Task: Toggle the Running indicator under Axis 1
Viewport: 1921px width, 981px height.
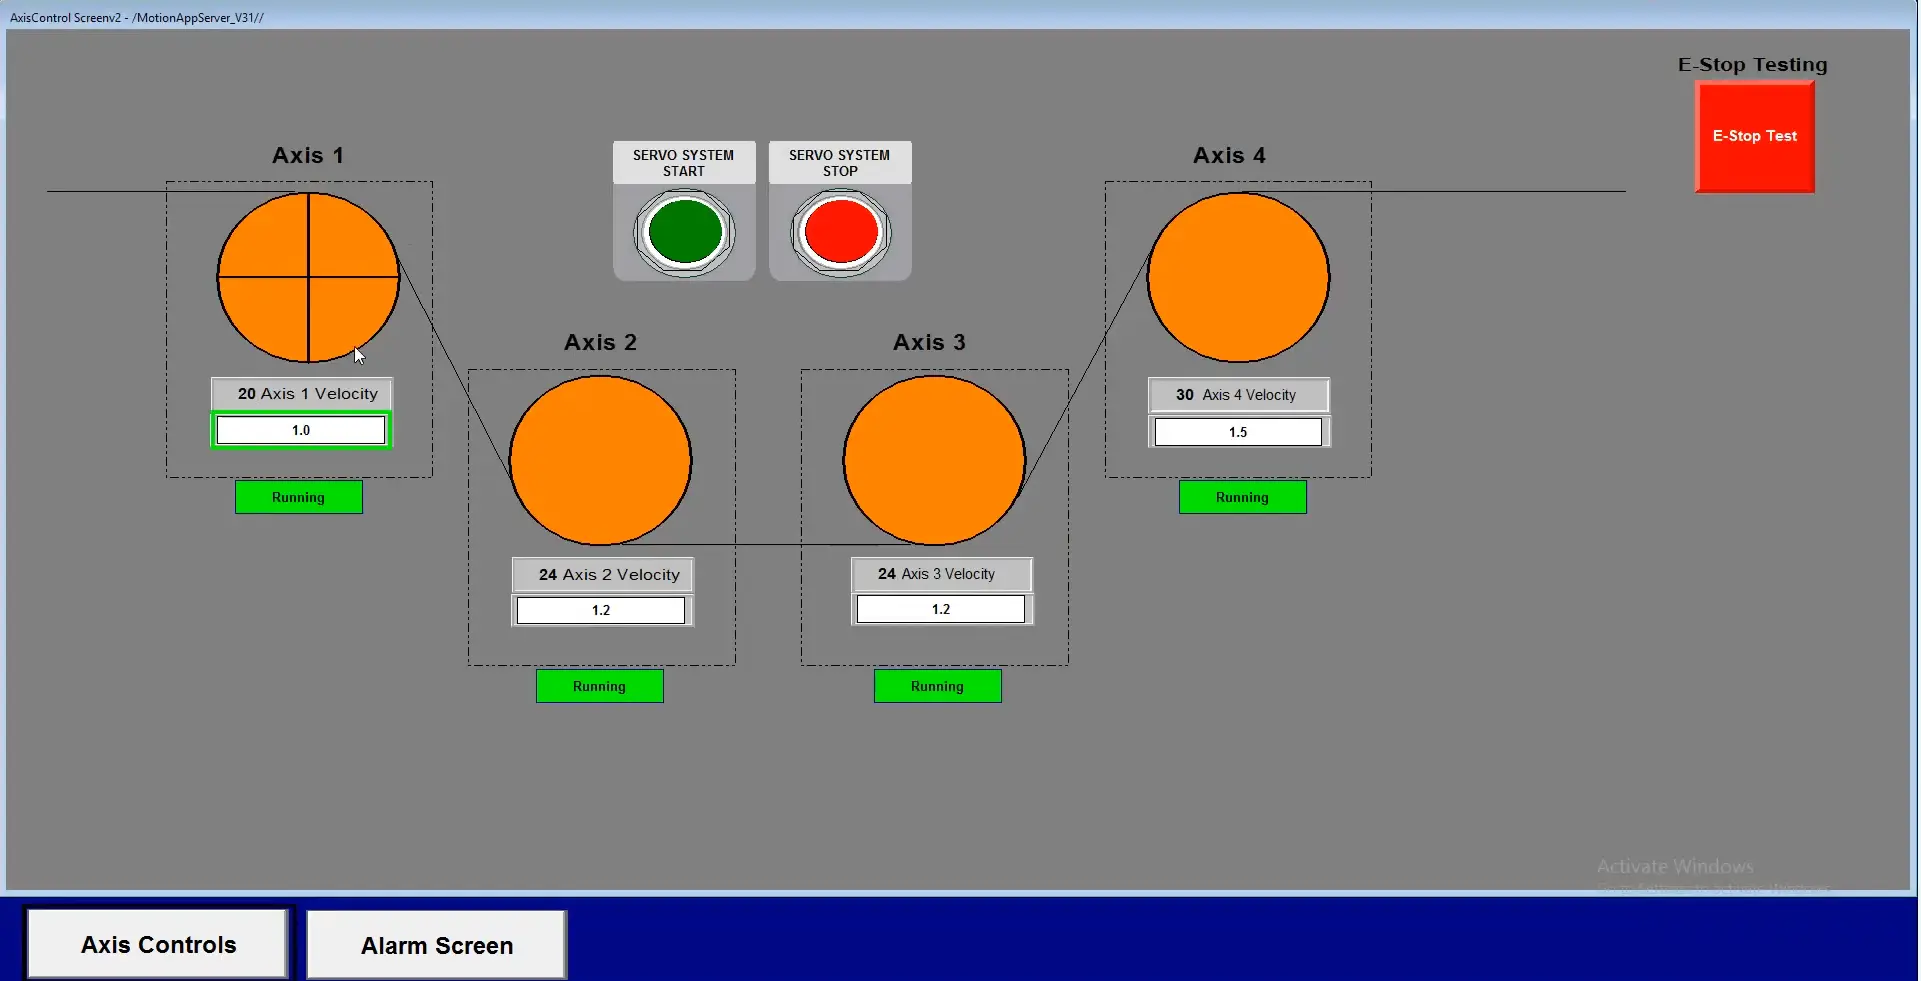Action: pos(298,496)
